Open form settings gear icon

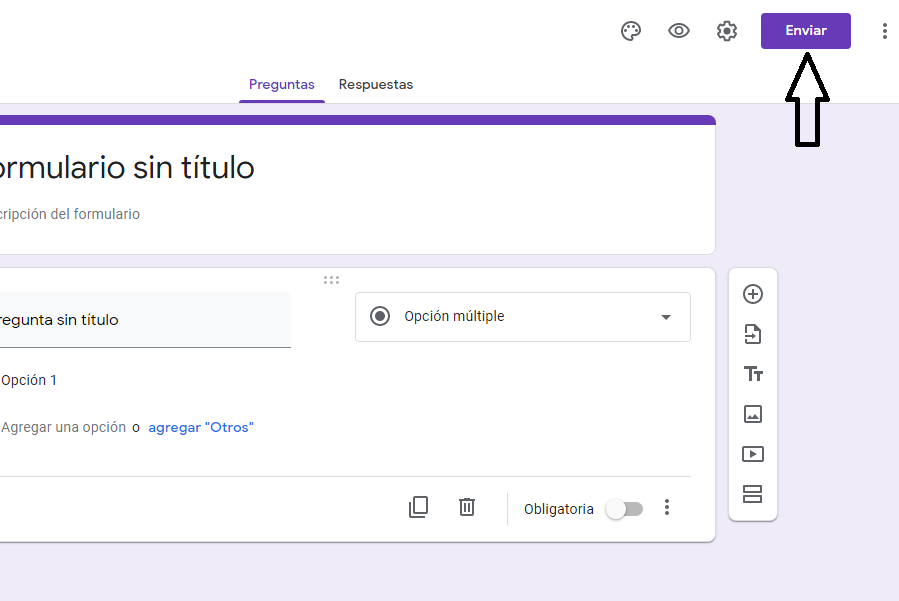coord(726,31)
